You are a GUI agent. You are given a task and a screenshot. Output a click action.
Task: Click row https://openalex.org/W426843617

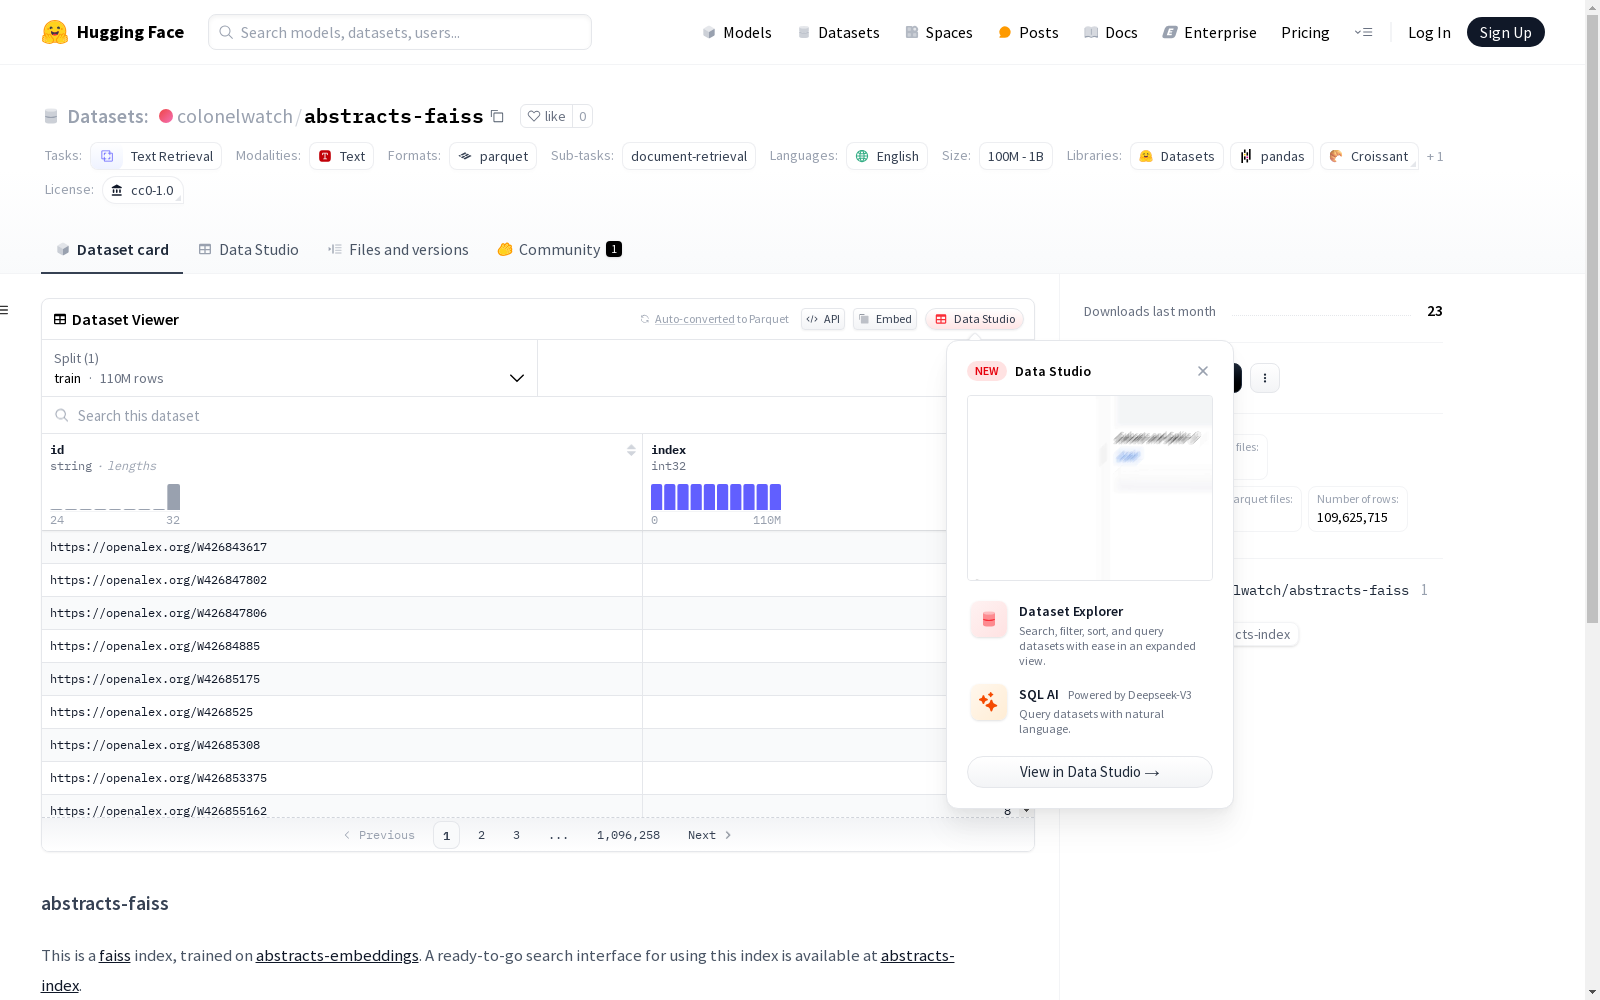coord(494,547)
